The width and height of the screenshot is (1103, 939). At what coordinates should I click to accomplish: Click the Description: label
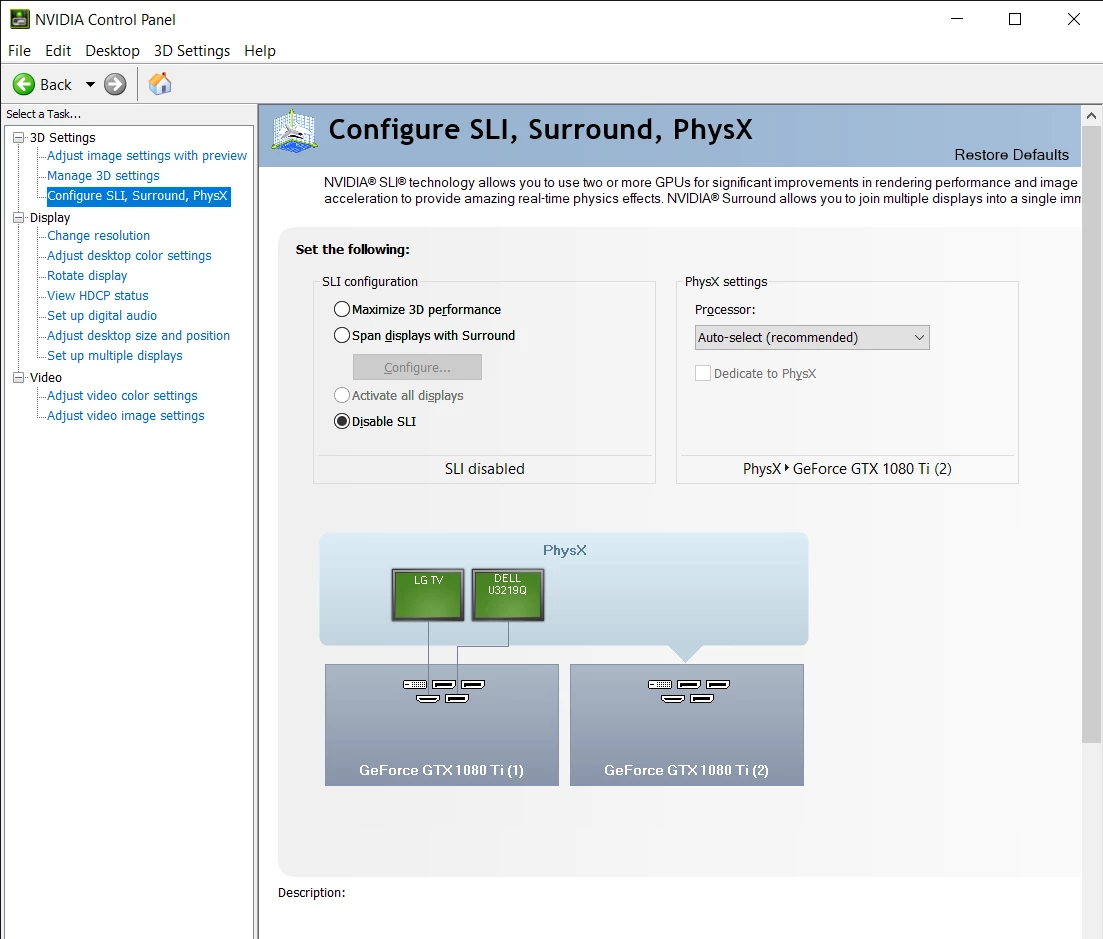(312, 893)
